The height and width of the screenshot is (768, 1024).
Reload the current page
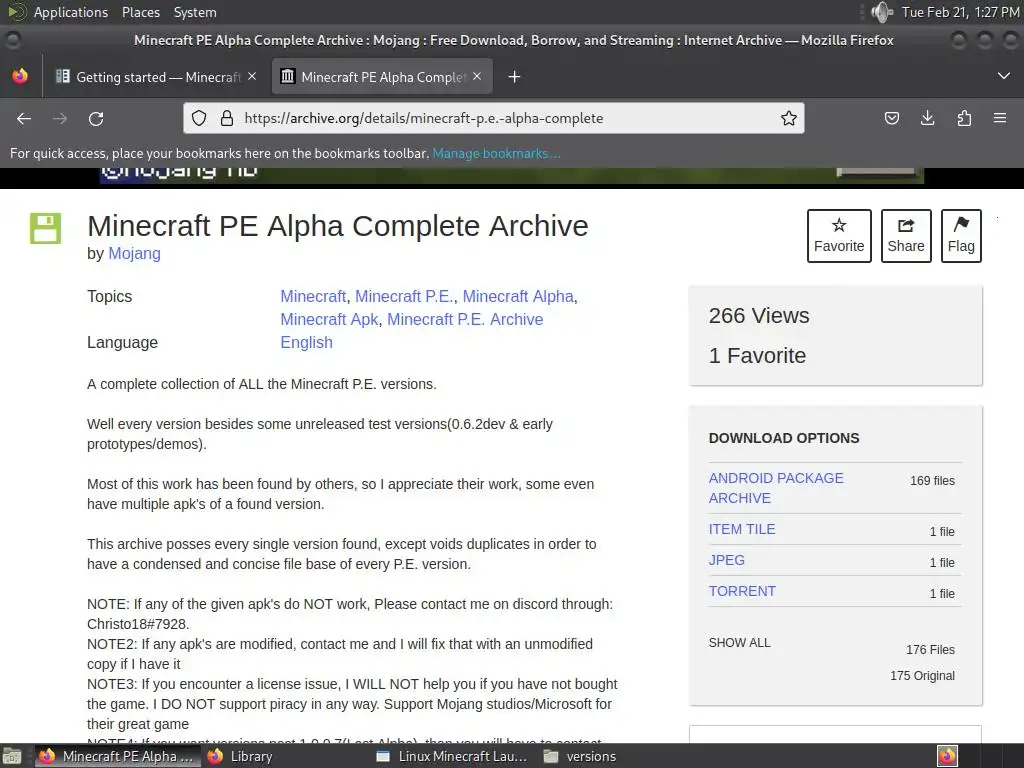pos(96,118)
